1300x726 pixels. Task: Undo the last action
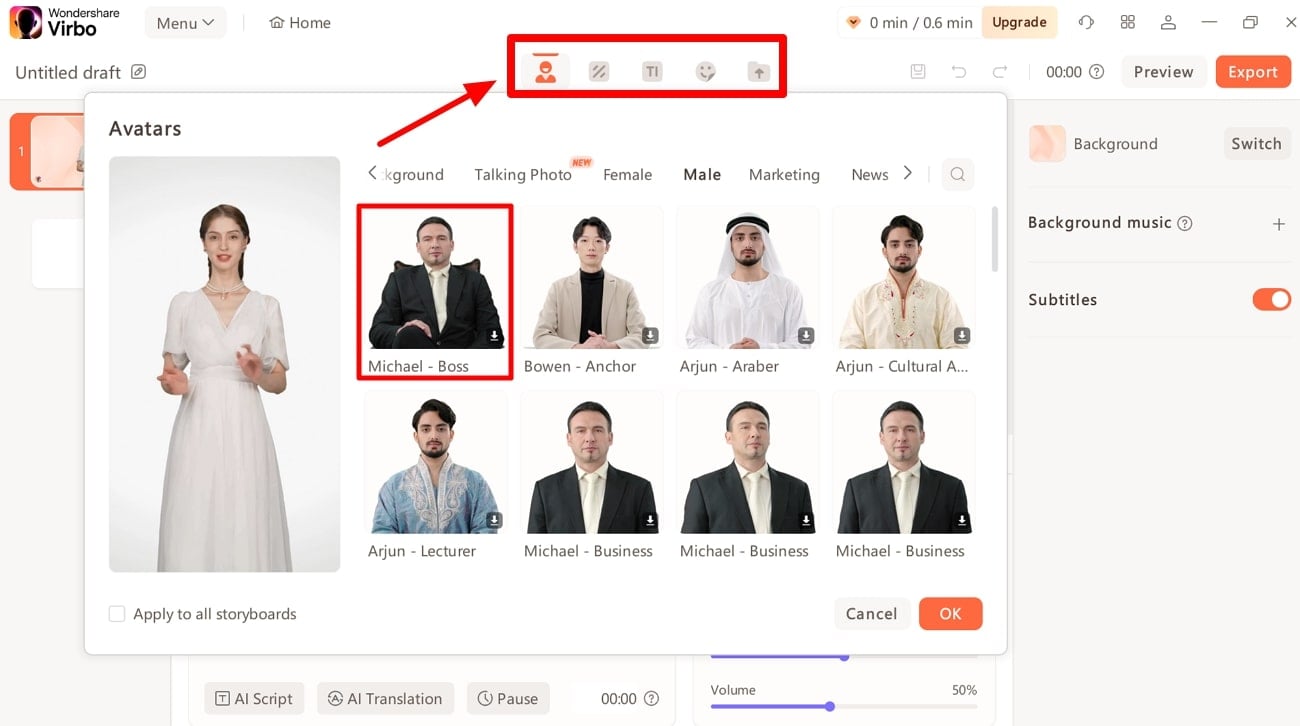pyautogui.click(x=959, y=72)
